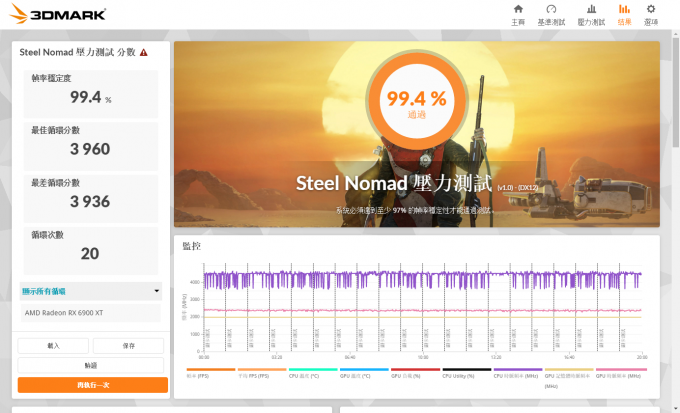Image resolution: width=680 pixels, height=413 pixels.
Task: Toggle the blue GPU 溫度 (°C) legend series
Action: pyautogui.click(x=364, y=373)
